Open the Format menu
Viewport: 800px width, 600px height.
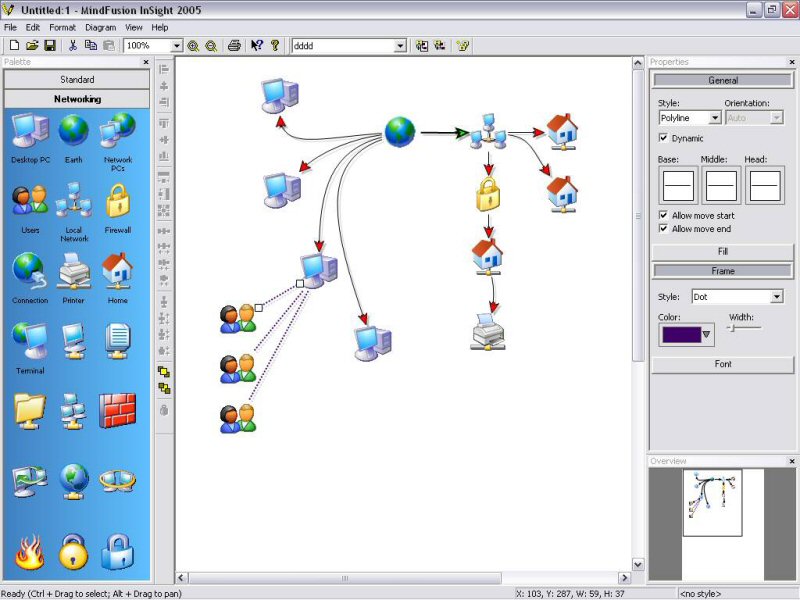click(x=62, y=27)
